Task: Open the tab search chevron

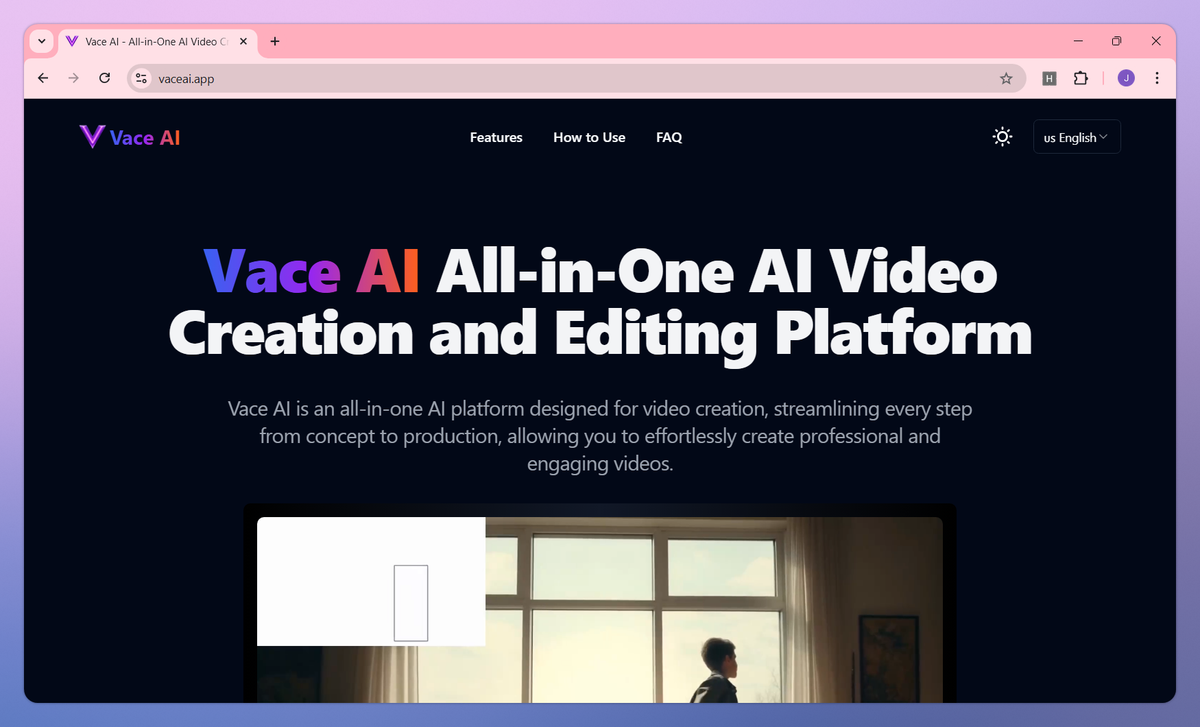Action: click(x=41, y=41)
